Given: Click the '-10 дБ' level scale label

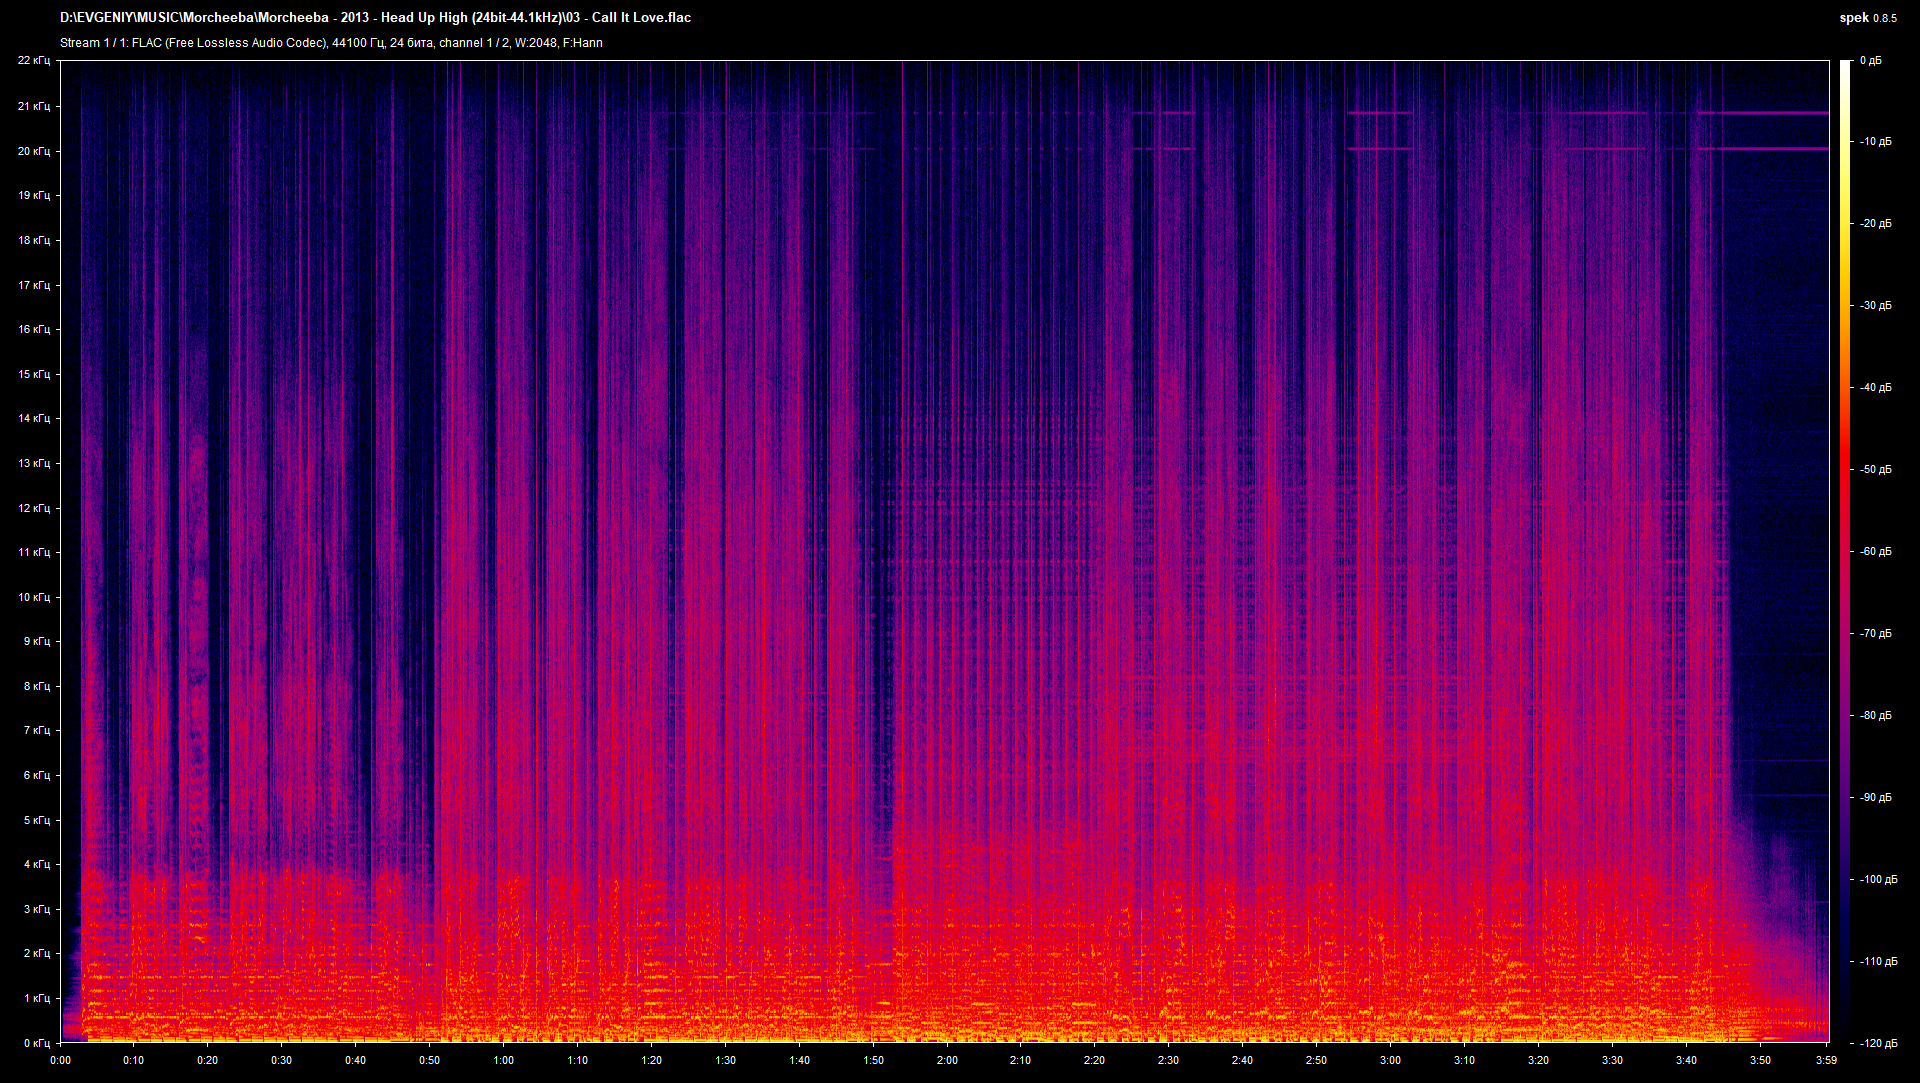Looking at the screenshot, I should (x=1876, y=142).
